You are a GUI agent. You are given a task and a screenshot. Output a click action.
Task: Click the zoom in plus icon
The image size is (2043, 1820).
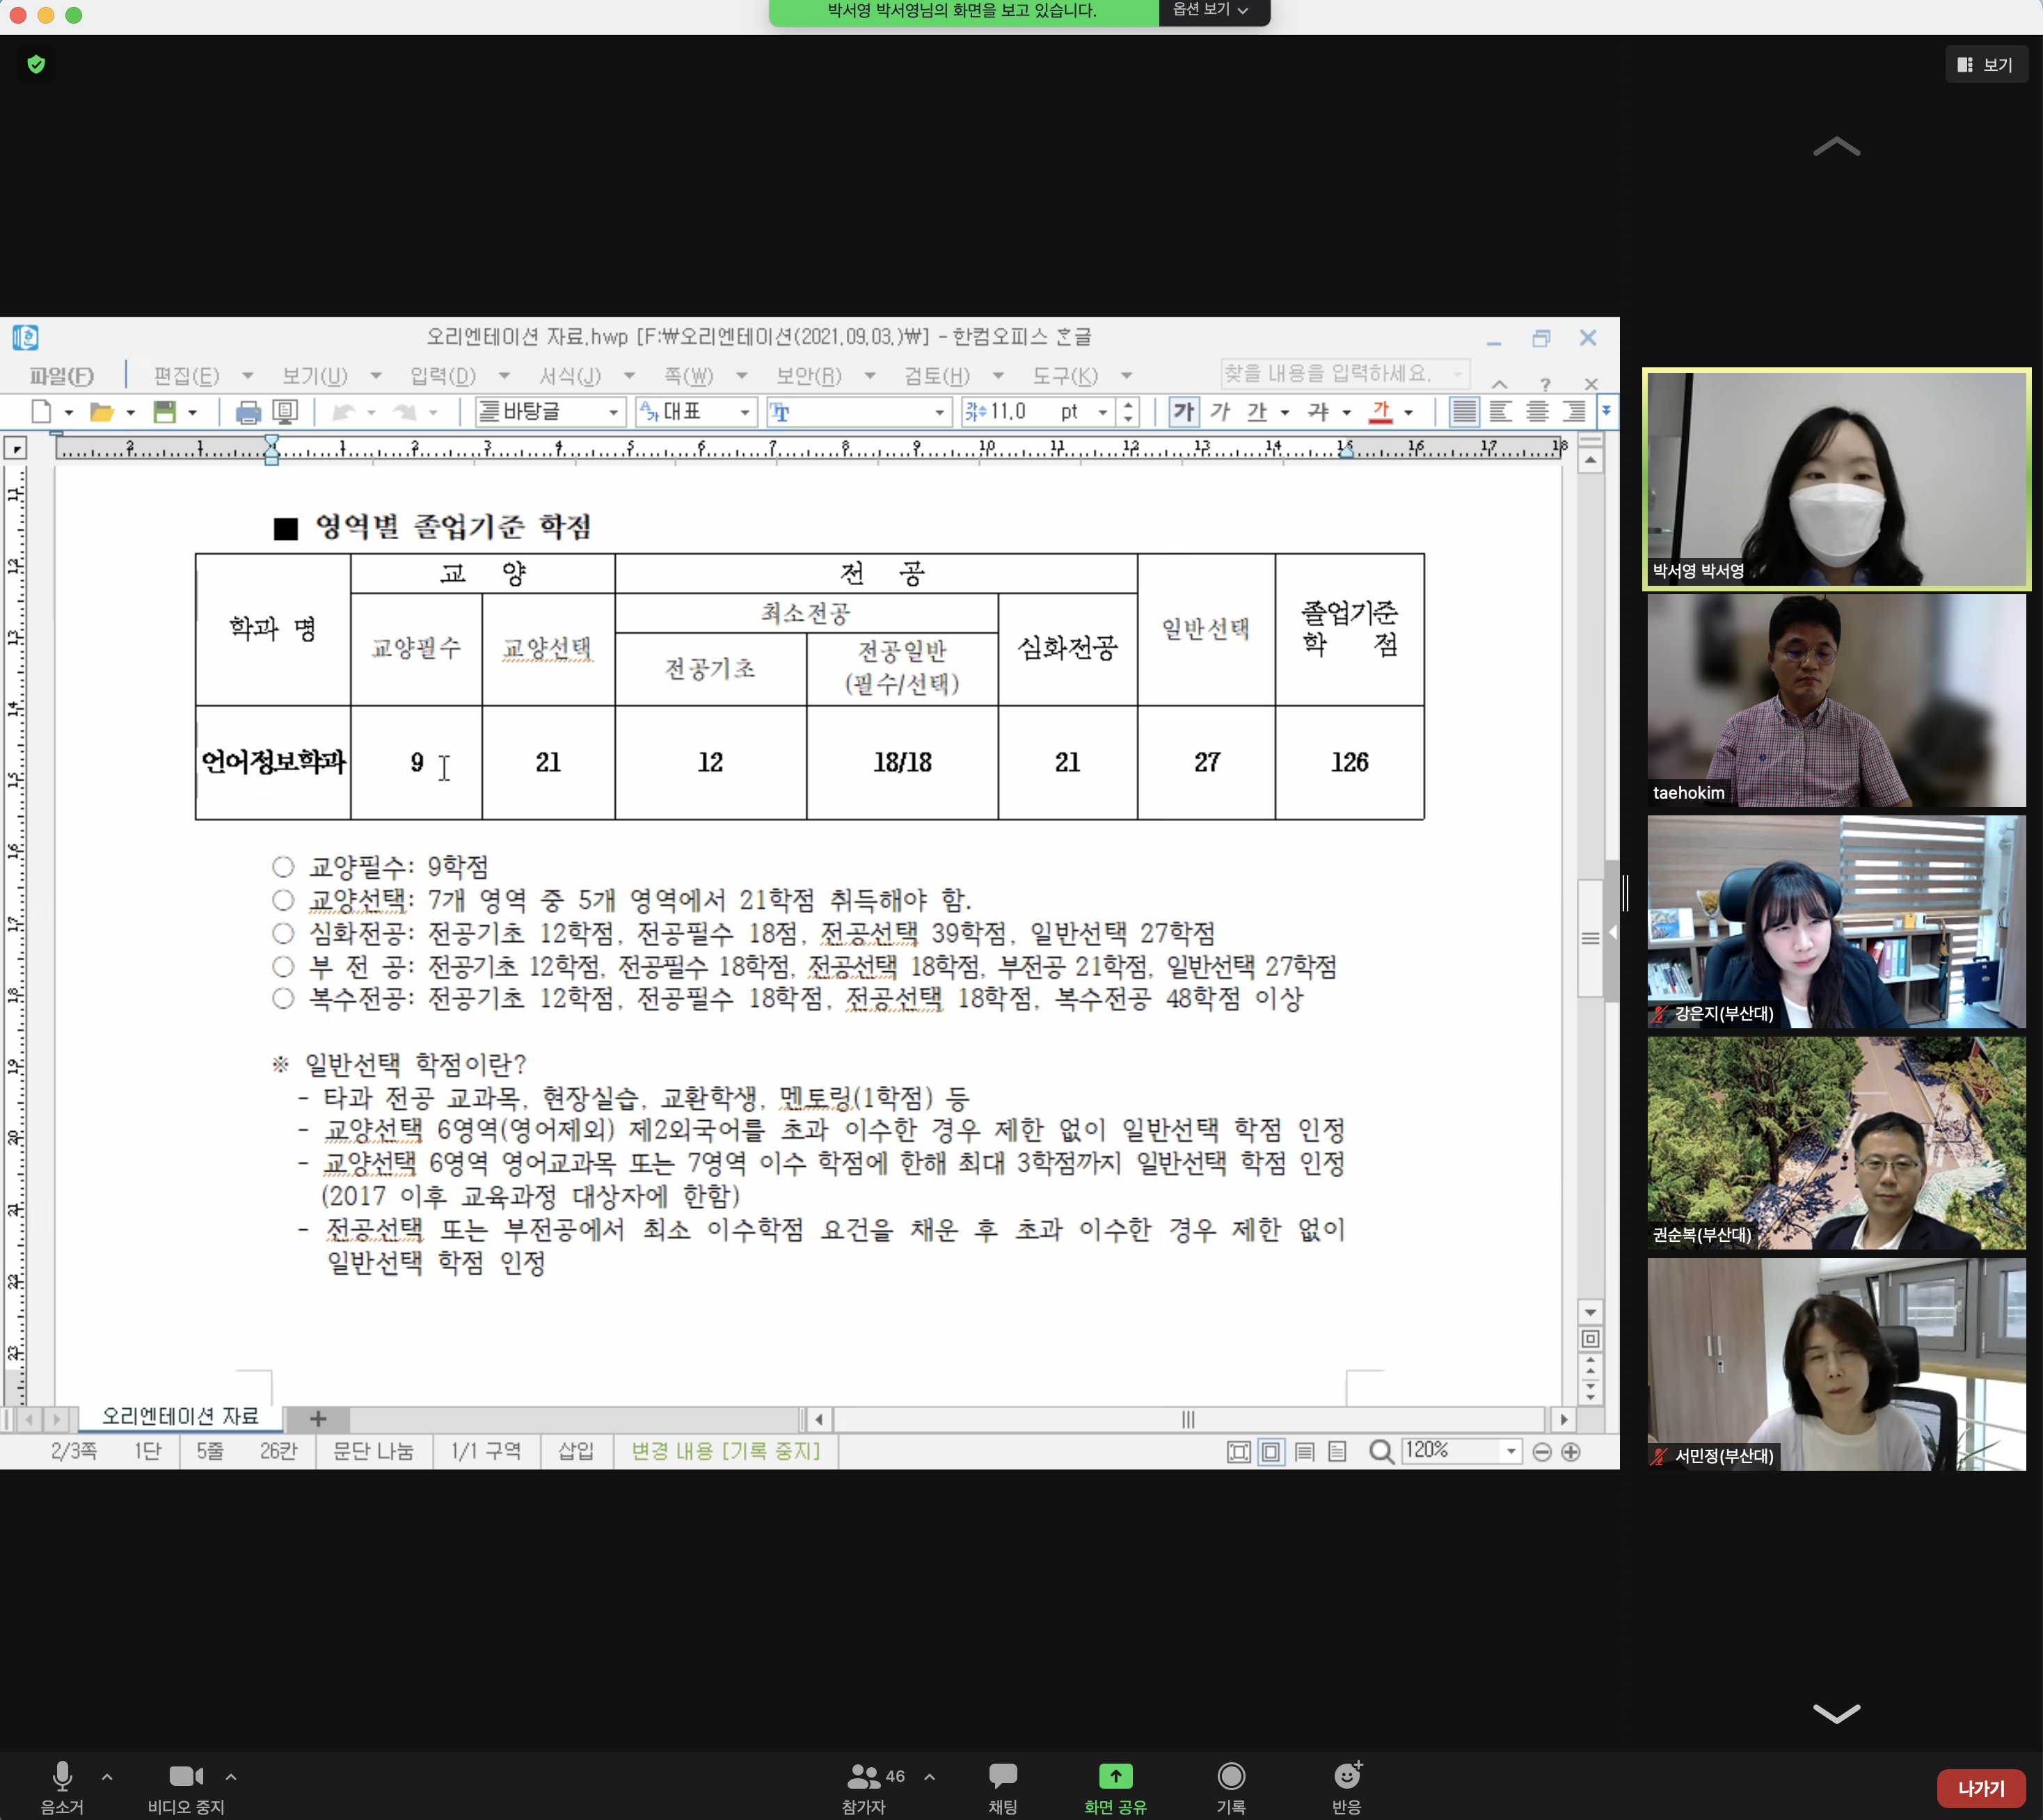[x=1570, y=1451]
